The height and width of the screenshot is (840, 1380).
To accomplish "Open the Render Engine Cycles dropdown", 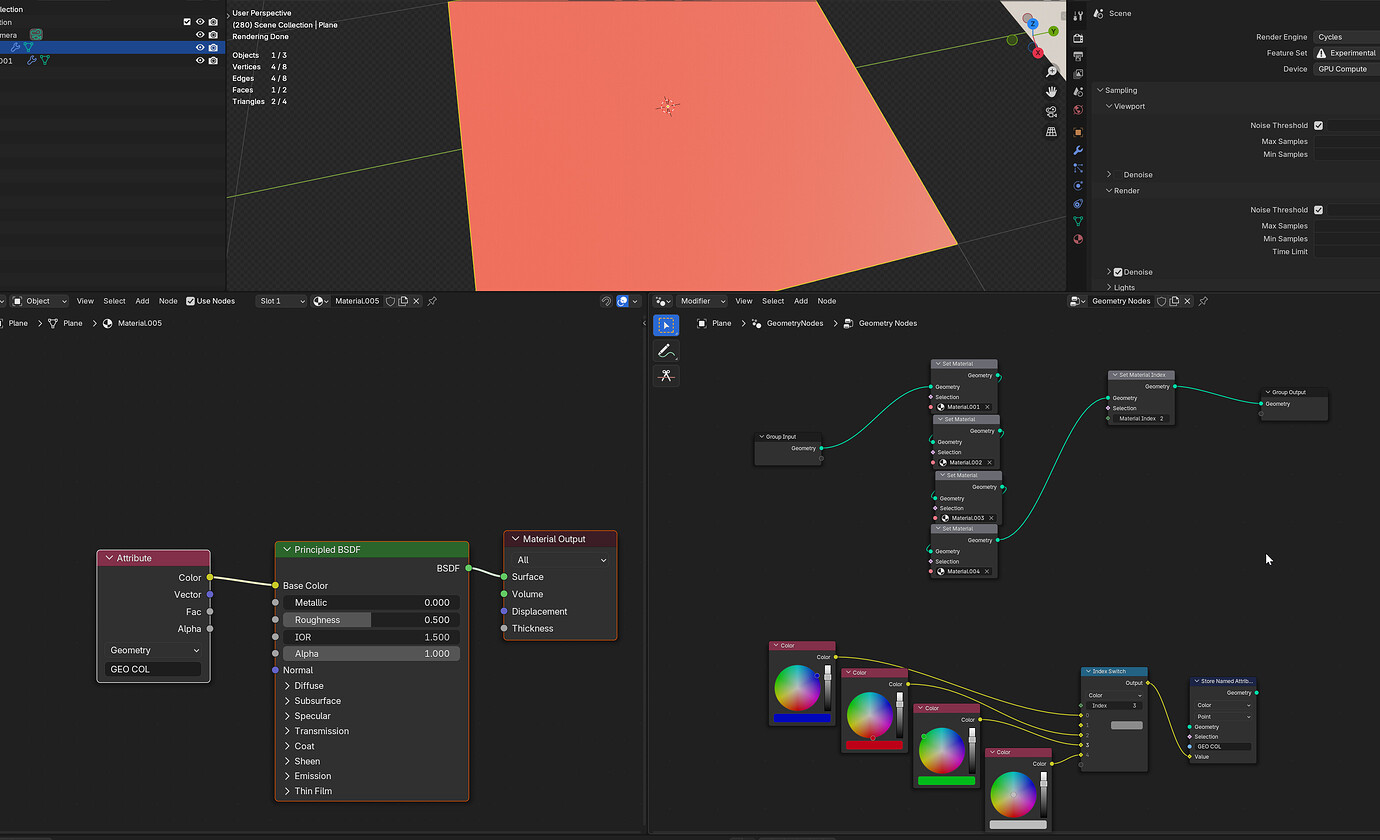I will pos(1346,37).
